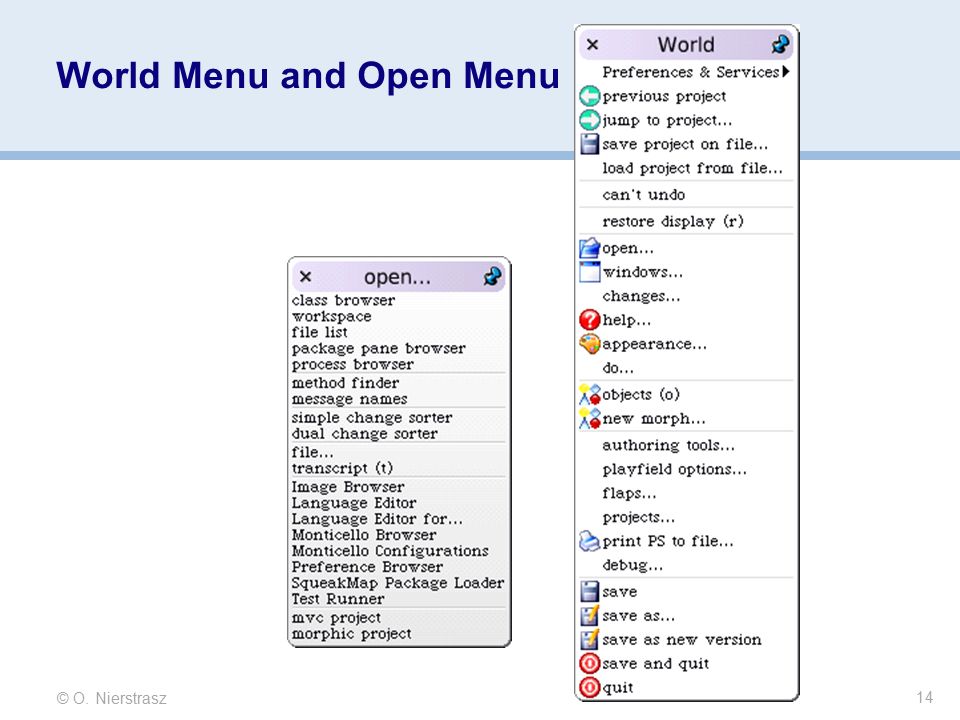Close the open... menu with the X

306,277
